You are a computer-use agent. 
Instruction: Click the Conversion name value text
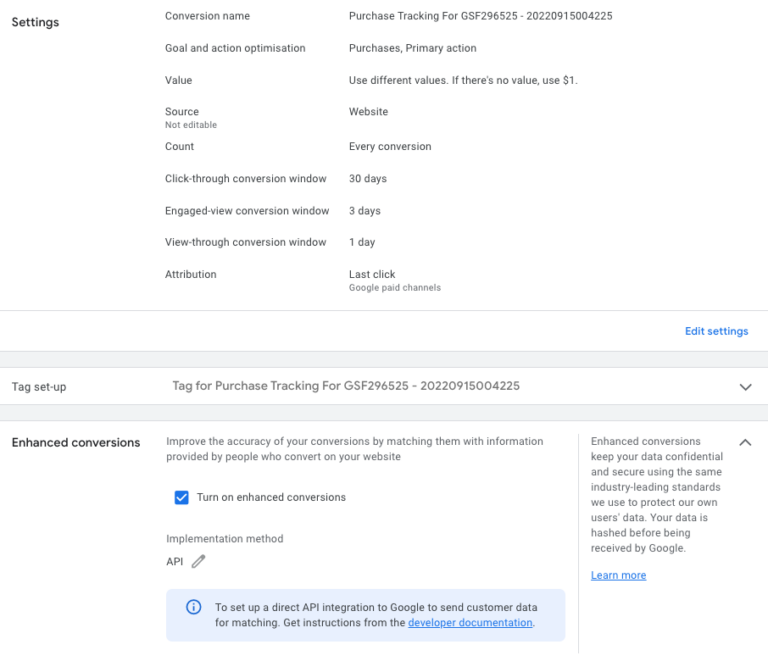(480, 16)
